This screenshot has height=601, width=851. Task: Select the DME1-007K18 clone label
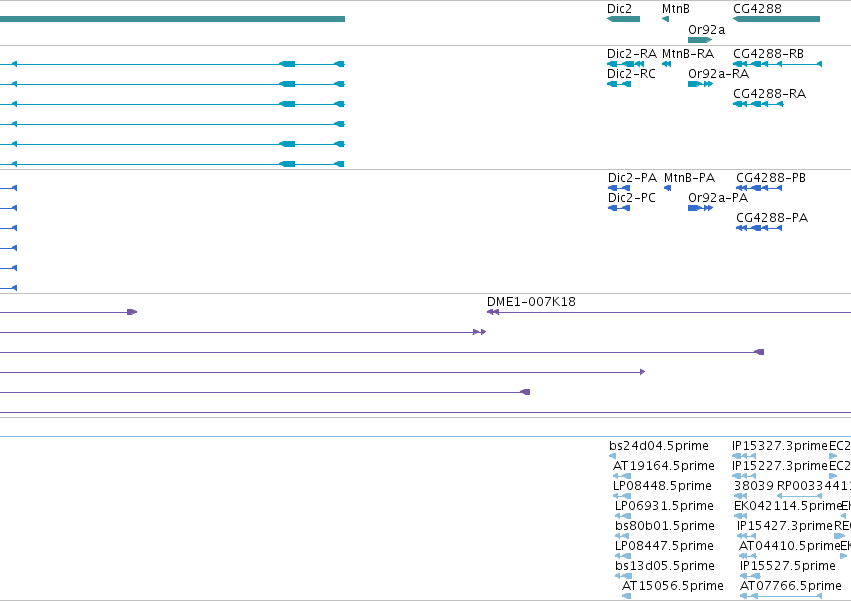(x=531, y=302)
